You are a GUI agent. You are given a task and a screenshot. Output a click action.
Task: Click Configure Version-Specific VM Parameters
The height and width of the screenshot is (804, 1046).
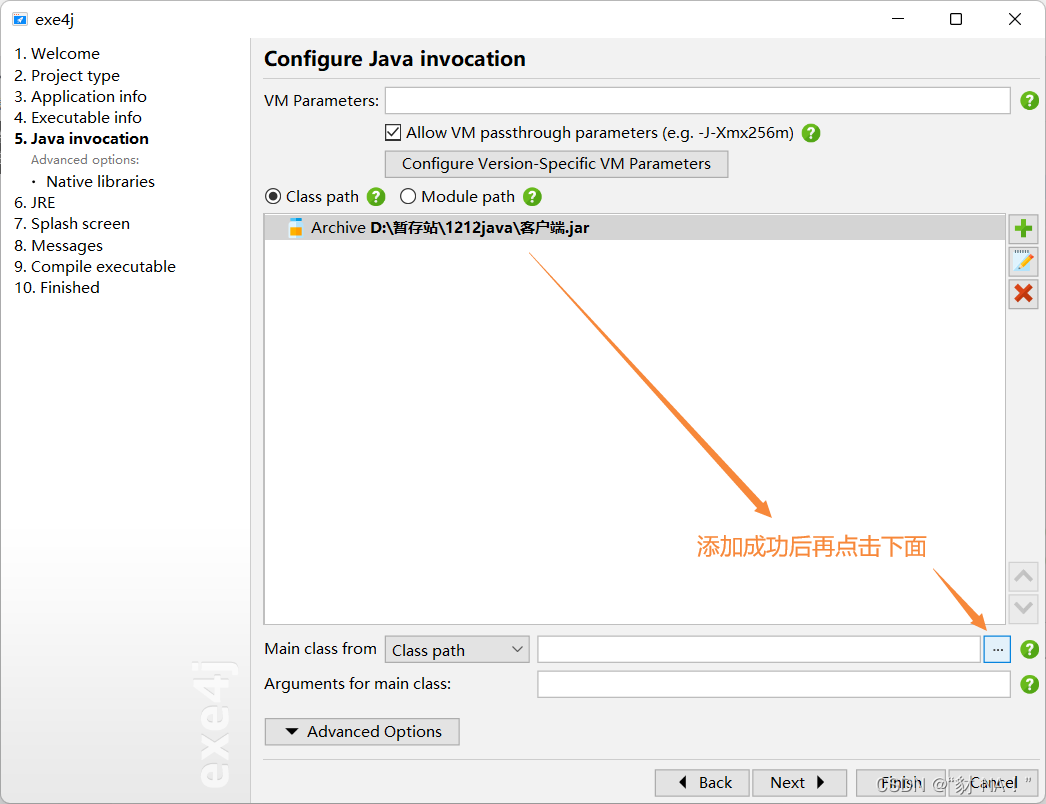tap(556, 163)
